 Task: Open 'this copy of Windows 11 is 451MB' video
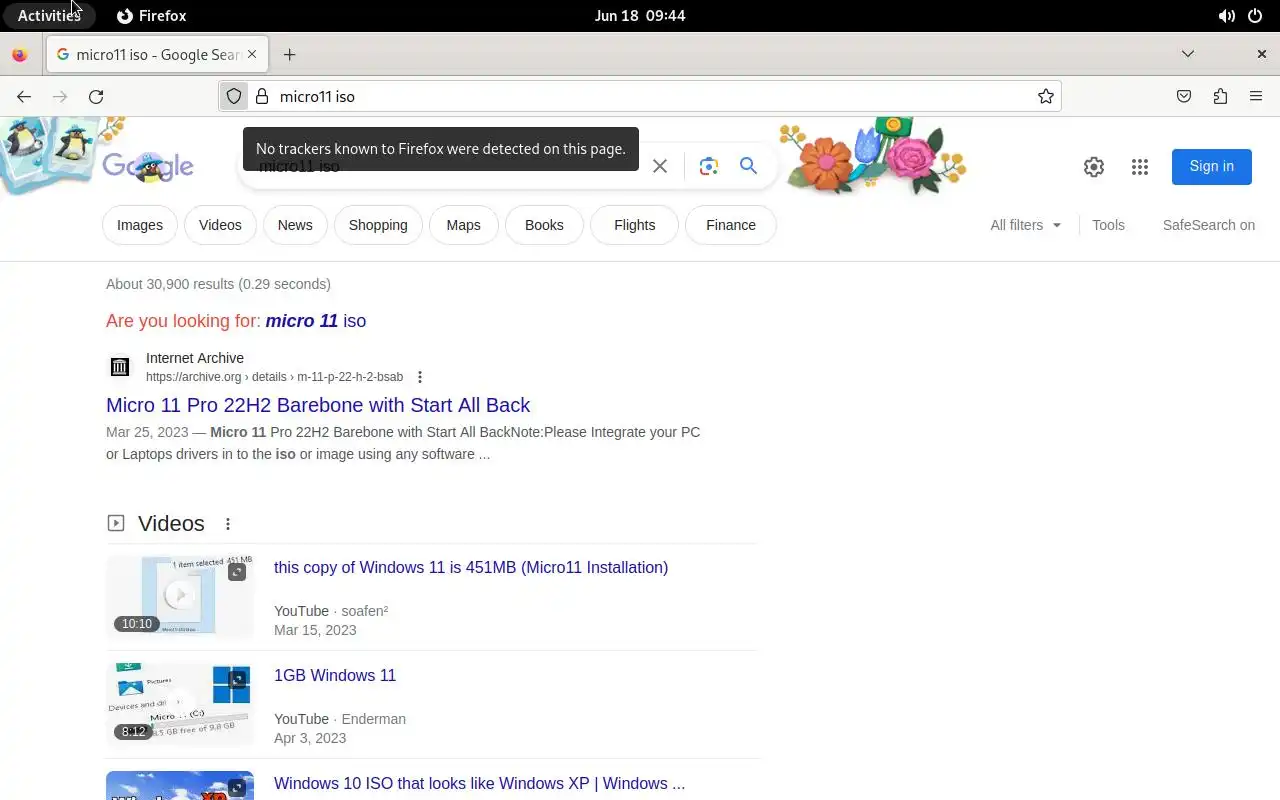tap(471, 567)
